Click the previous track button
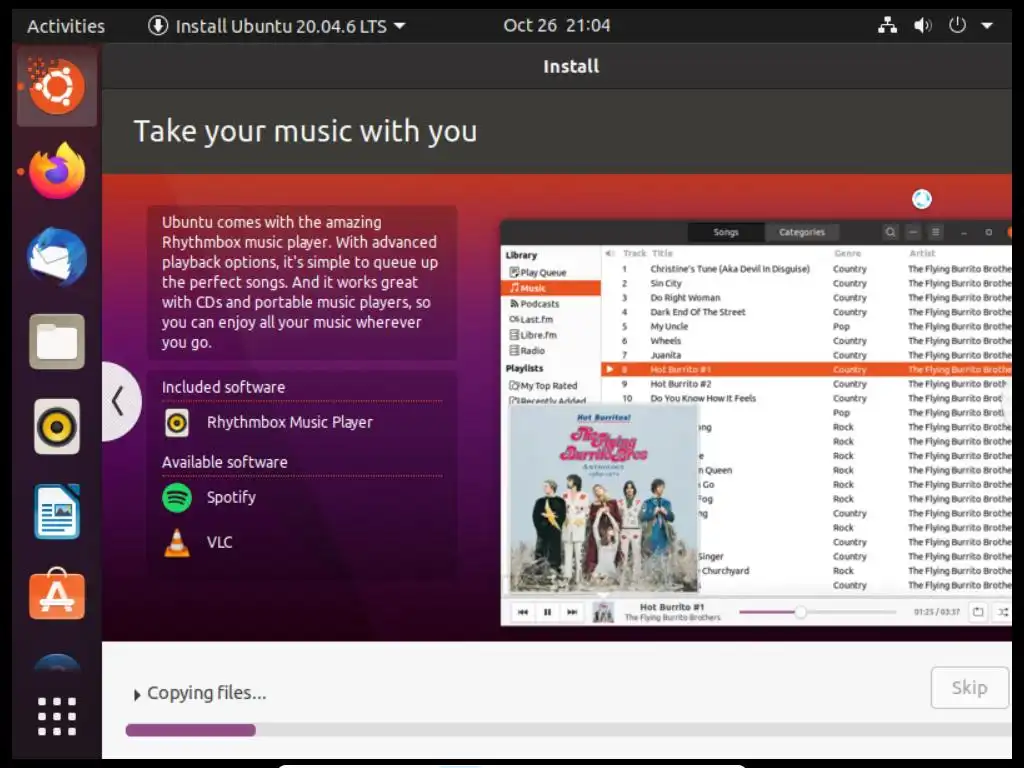1024x768 pixels. click(522, 612)
